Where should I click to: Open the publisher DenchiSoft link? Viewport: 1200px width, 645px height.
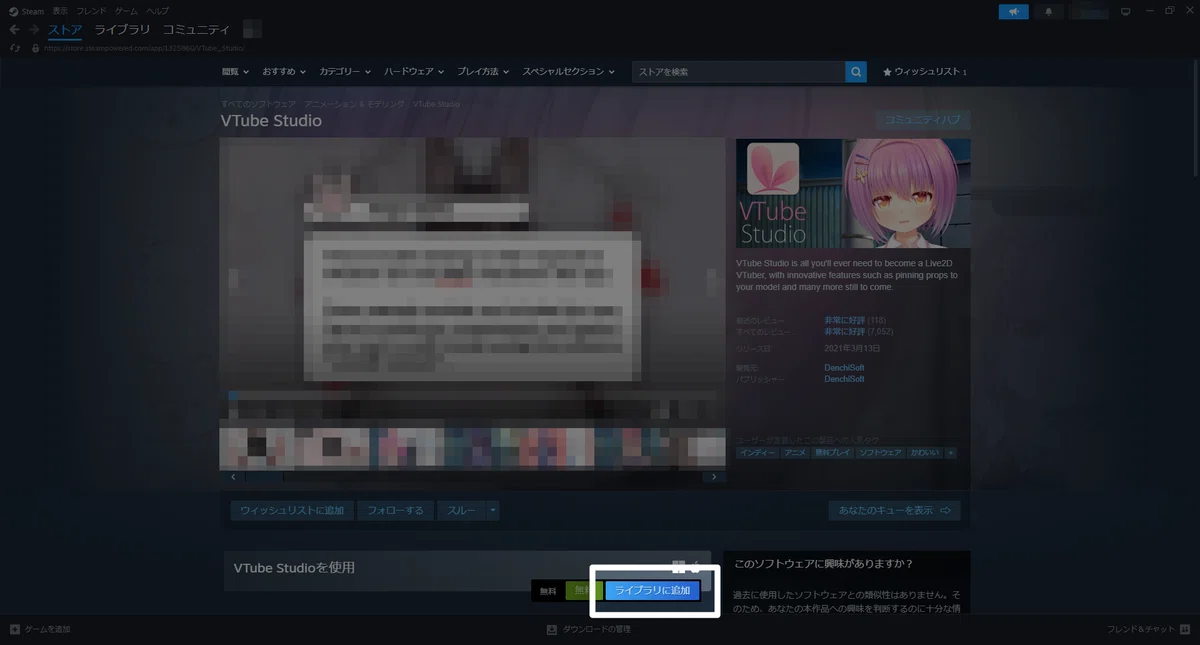(x=844, y=380)
